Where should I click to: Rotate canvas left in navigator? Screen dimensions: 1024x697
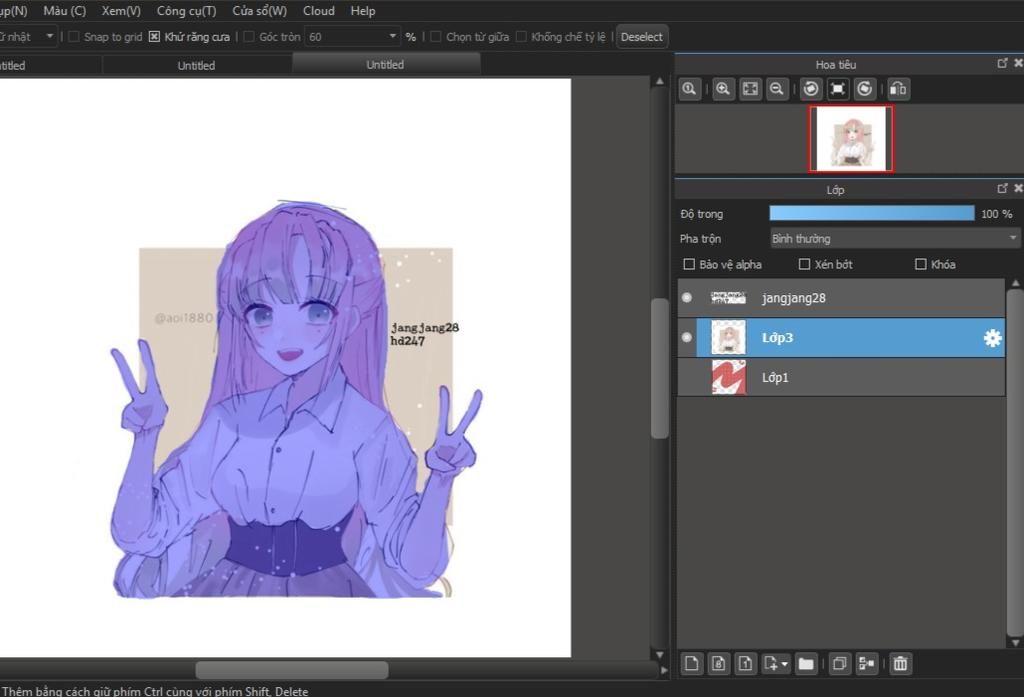click(x=811, y=89)
